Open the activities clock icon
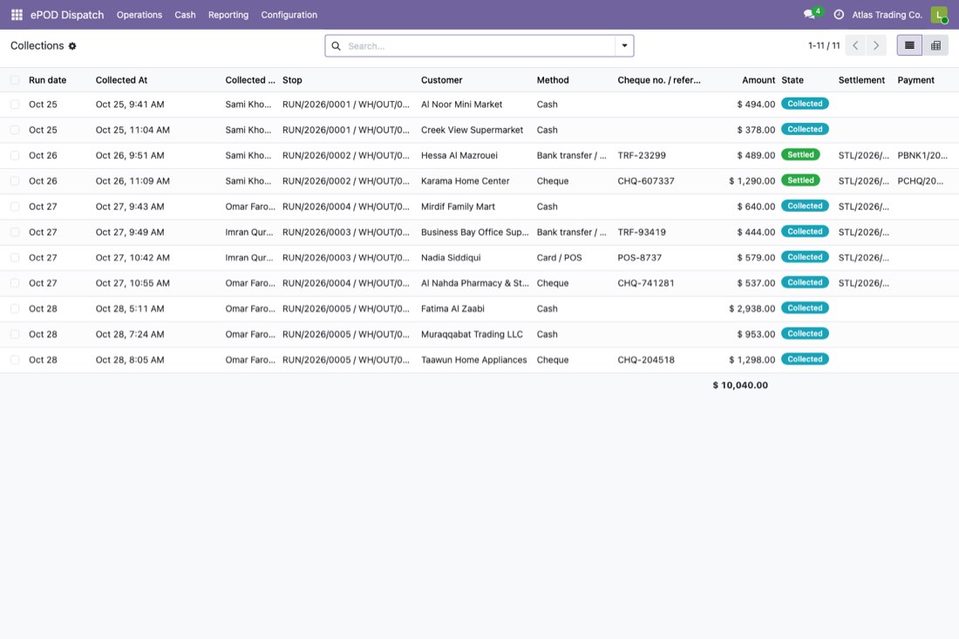Viewport: 959px width, 639px height. (x=839, y=15)
